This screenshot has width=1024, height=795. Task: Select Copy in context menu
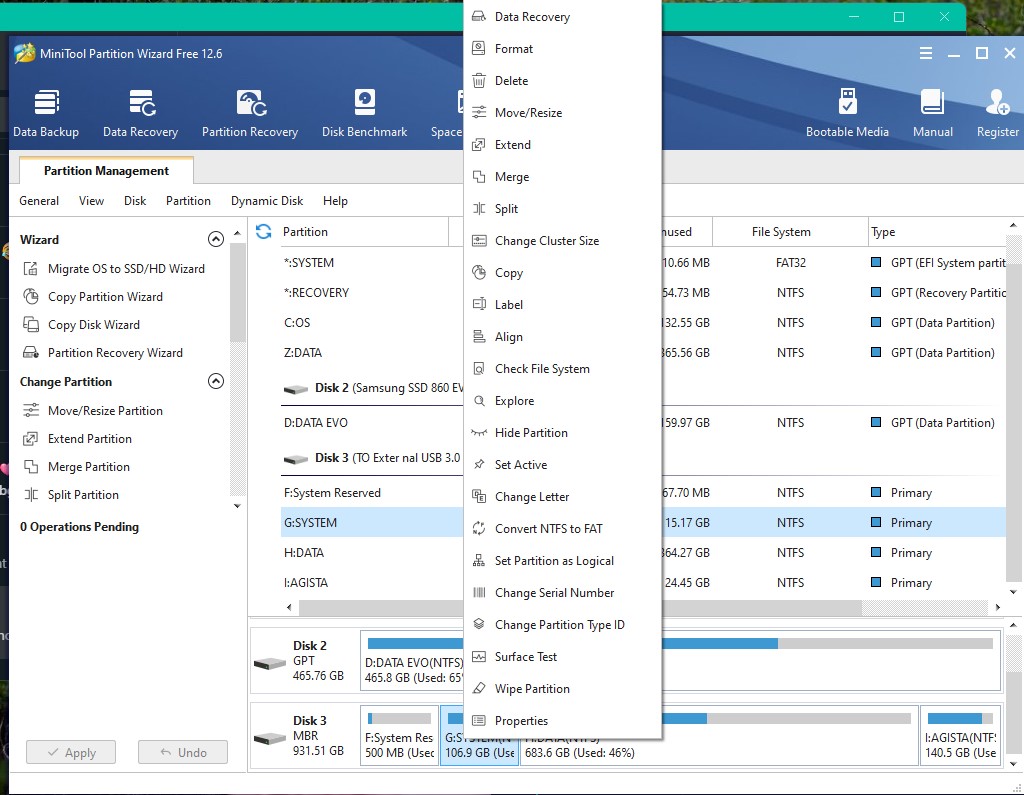coord(562,272)
